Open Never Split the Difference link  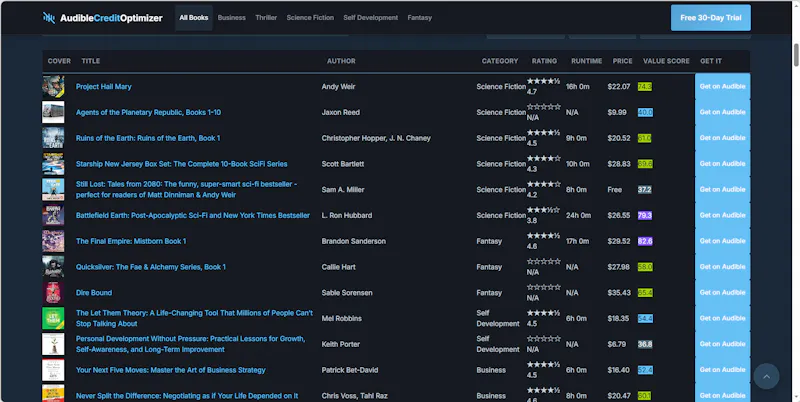pos(187,396)
